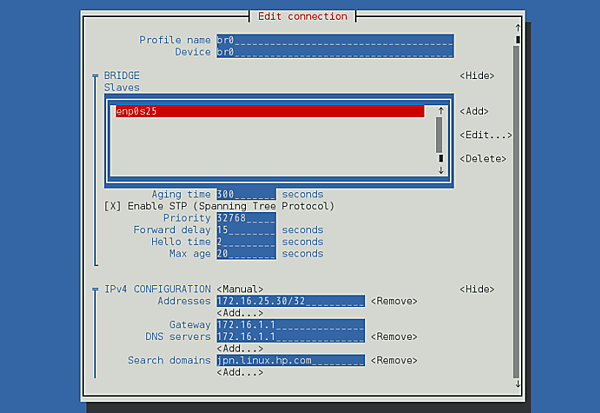Open Edit for the selected slave
The image size is (600, 413).
(486, 135)
